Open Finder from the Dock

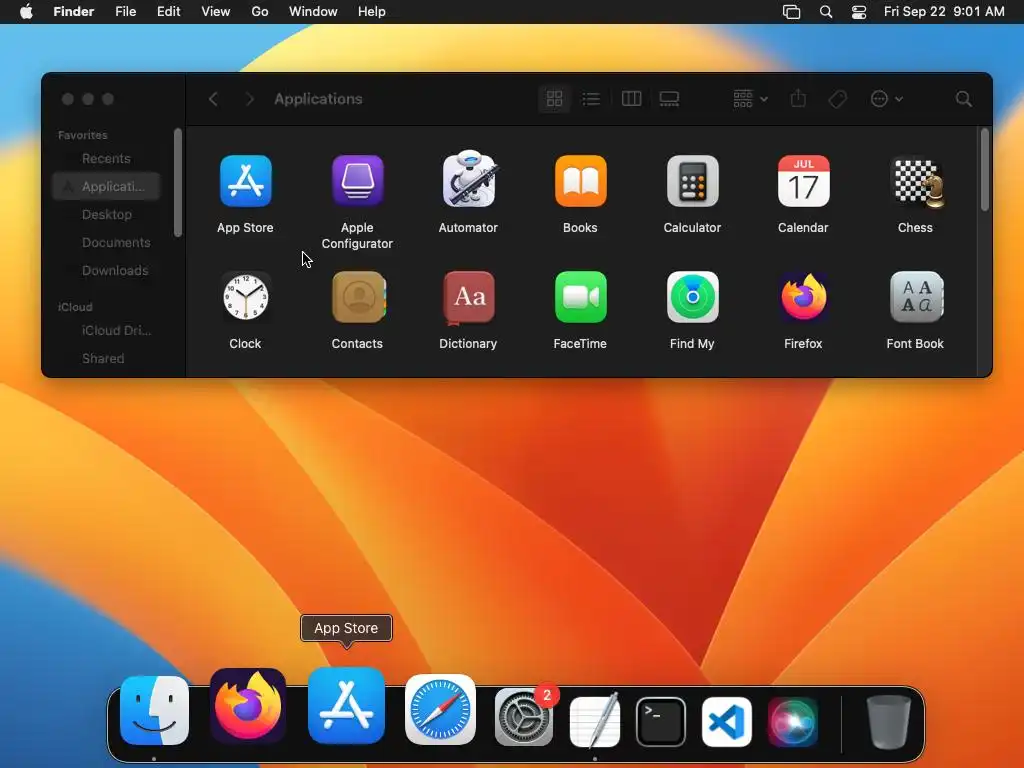pos(155,711)
